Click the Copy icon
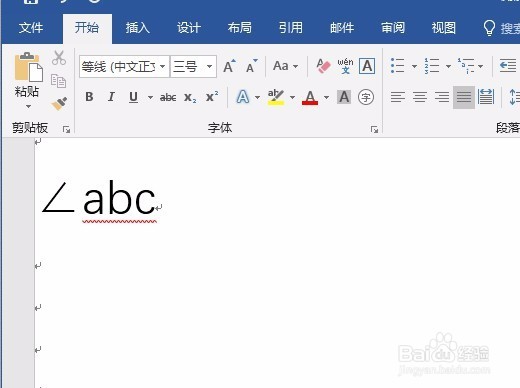The height and width of the screenshot is (388, 520). [x=58, y=81]
